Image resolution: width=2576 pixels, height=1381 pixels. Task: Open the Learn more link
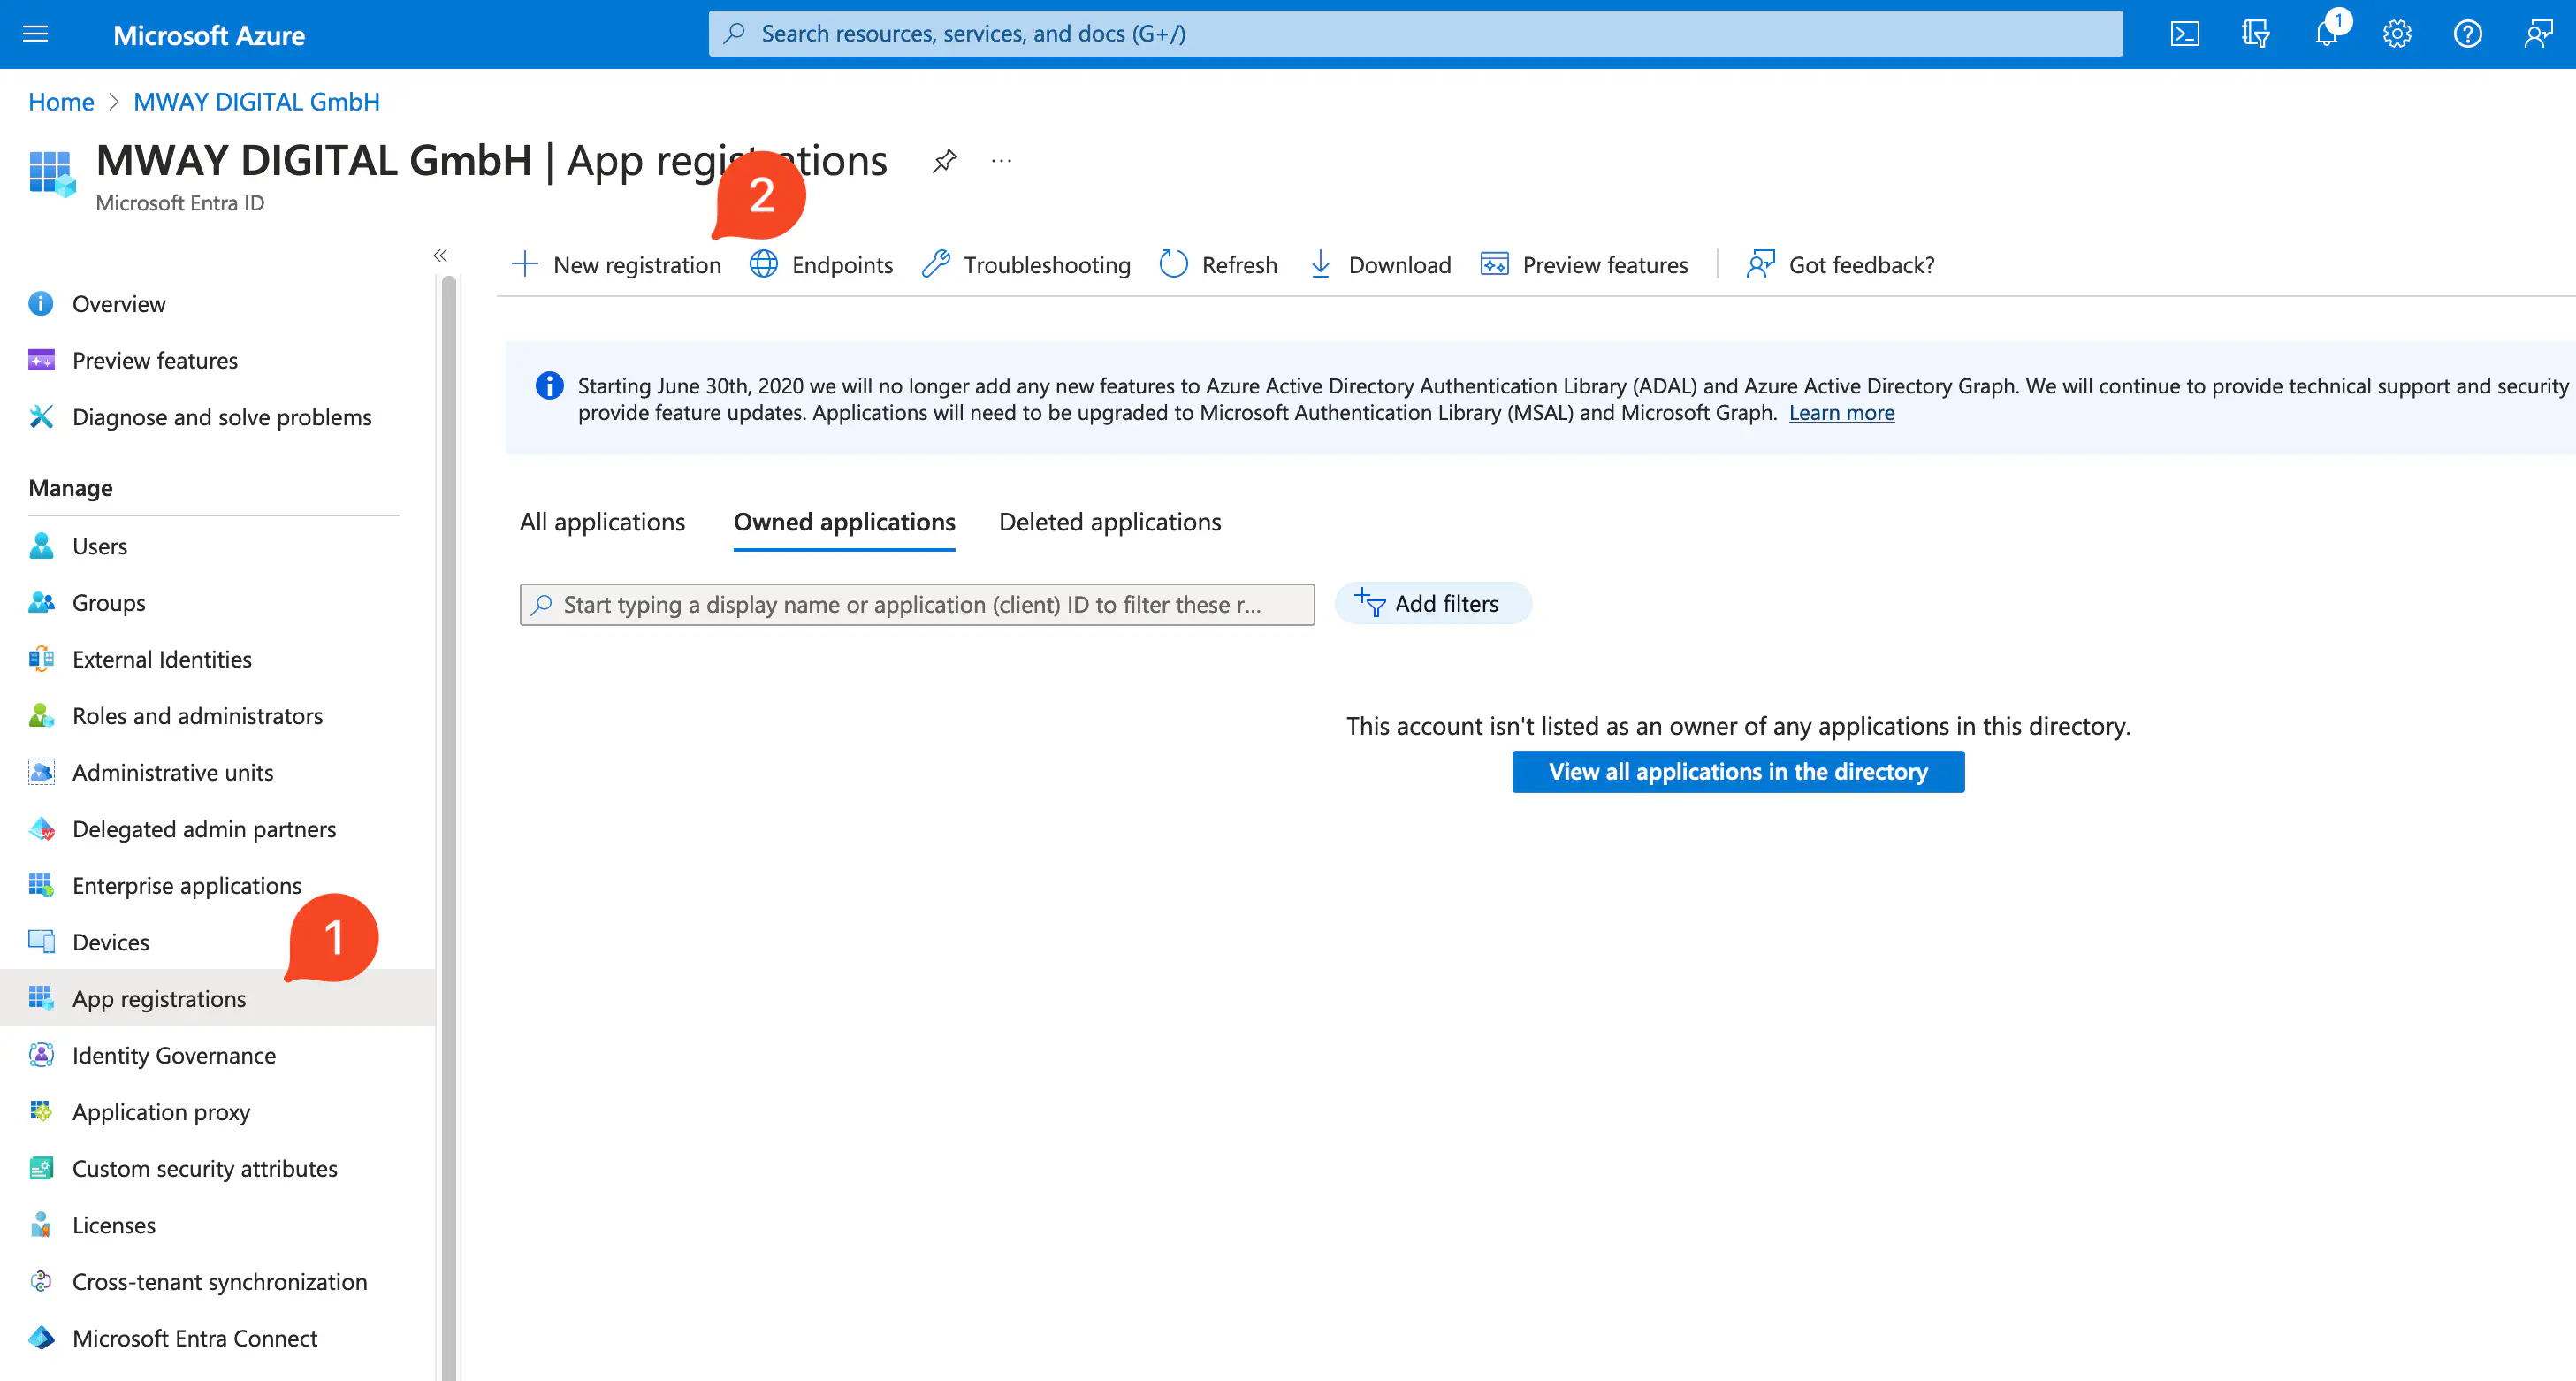pyautogui.click(x=1841, y=413)
